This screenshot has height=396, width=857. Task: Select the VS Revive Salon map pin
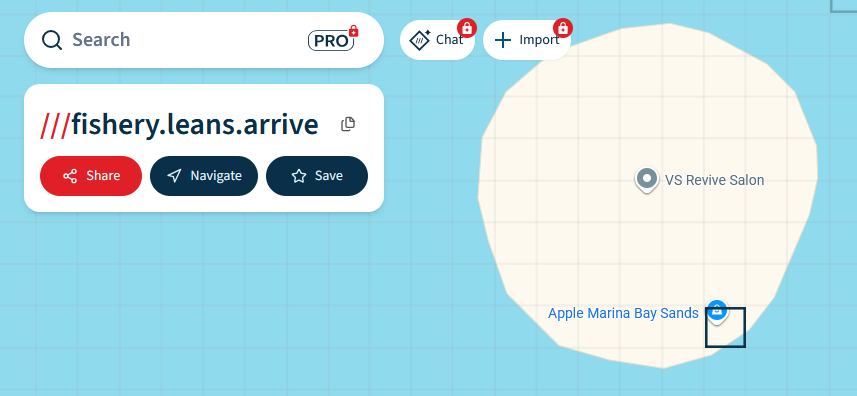[x=647, y=179]
